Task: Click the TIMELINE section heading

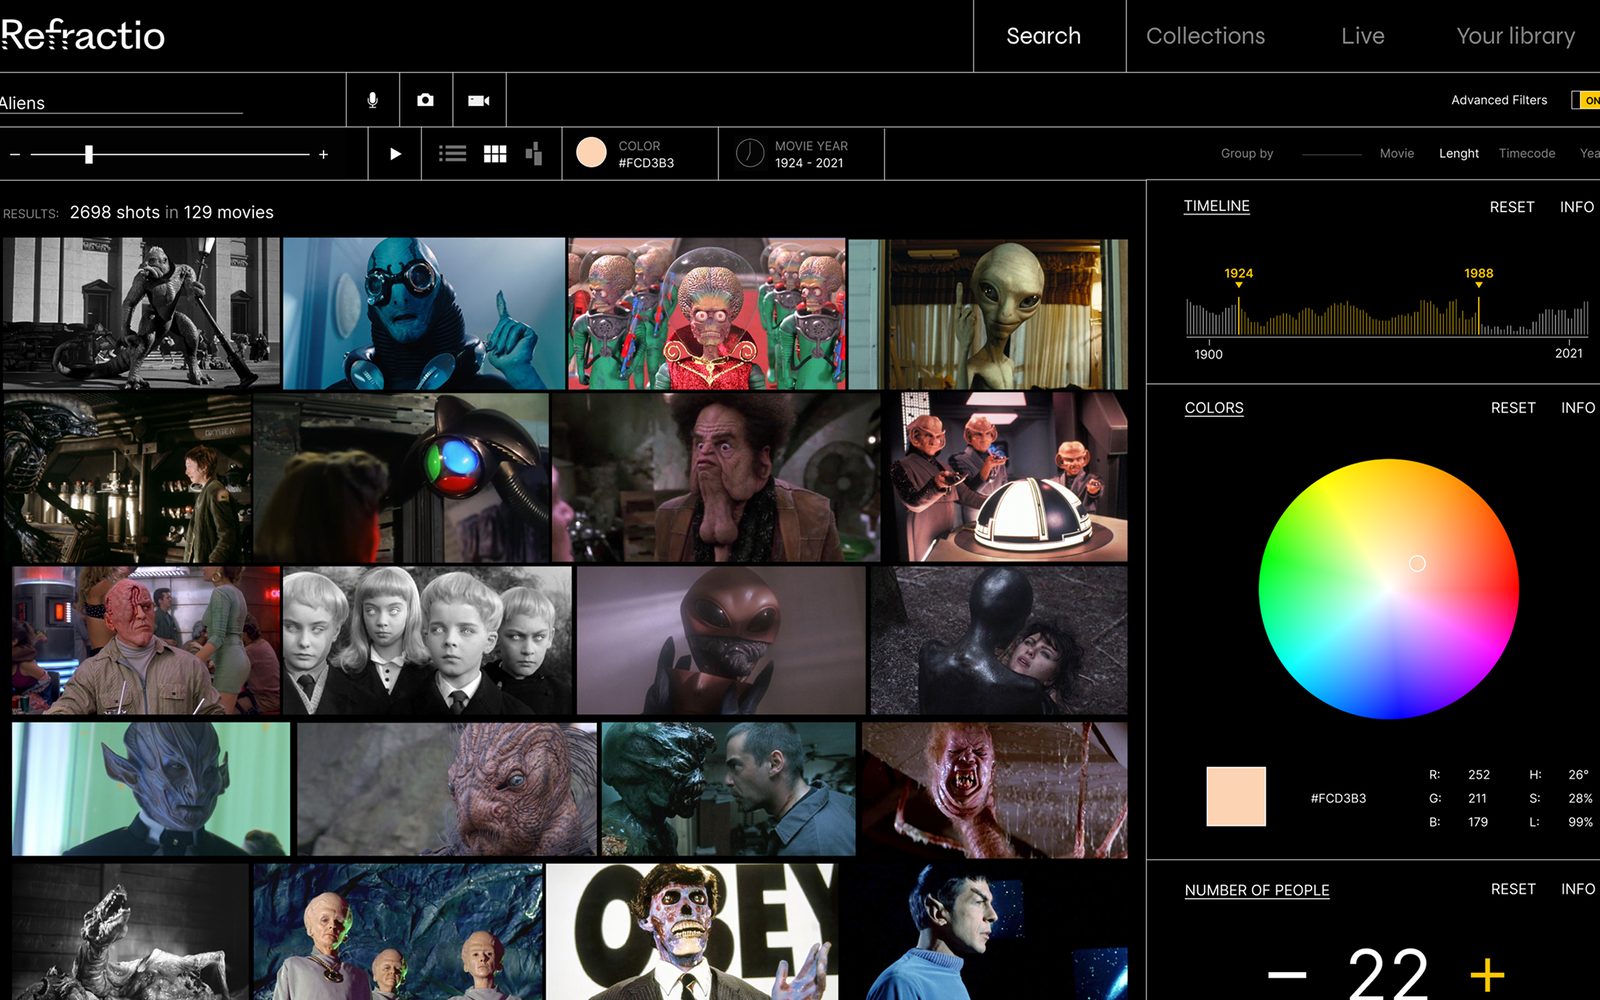Action: pos(1217,206)
